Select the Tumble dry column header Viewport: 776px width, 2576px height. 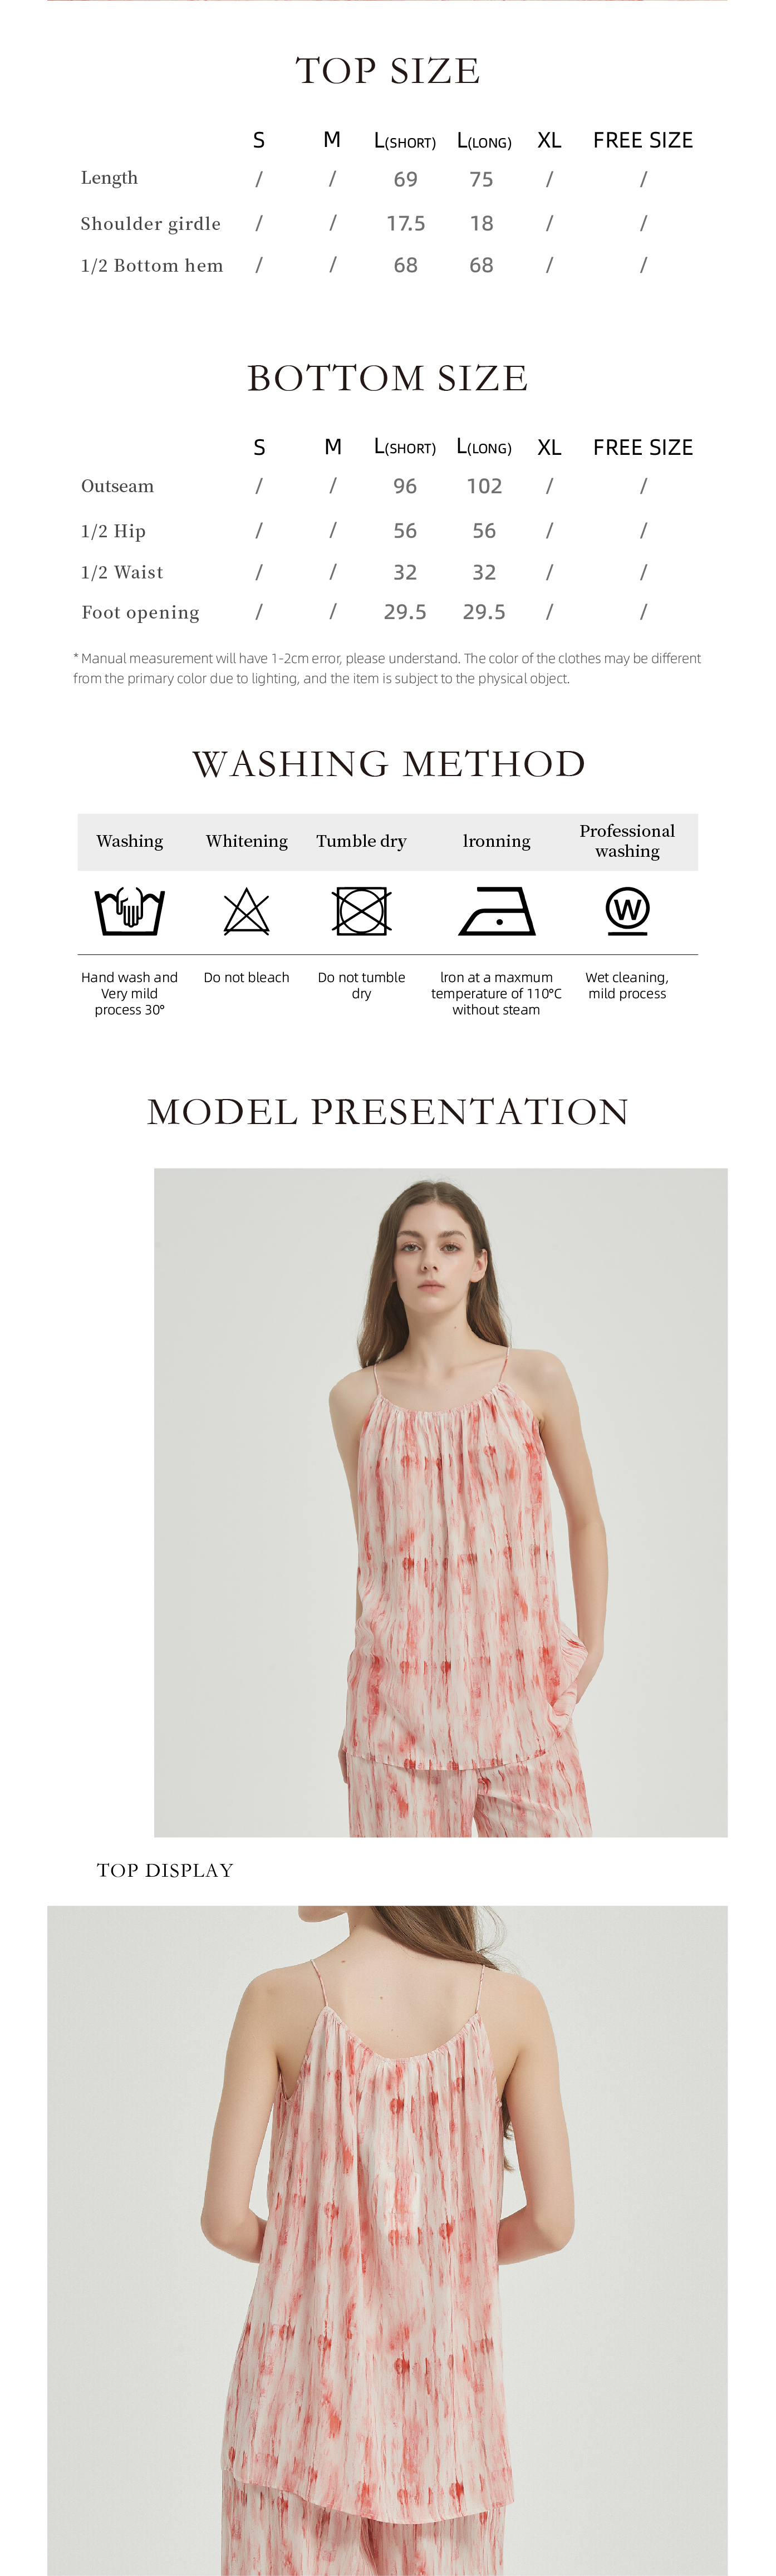(361, 841)
